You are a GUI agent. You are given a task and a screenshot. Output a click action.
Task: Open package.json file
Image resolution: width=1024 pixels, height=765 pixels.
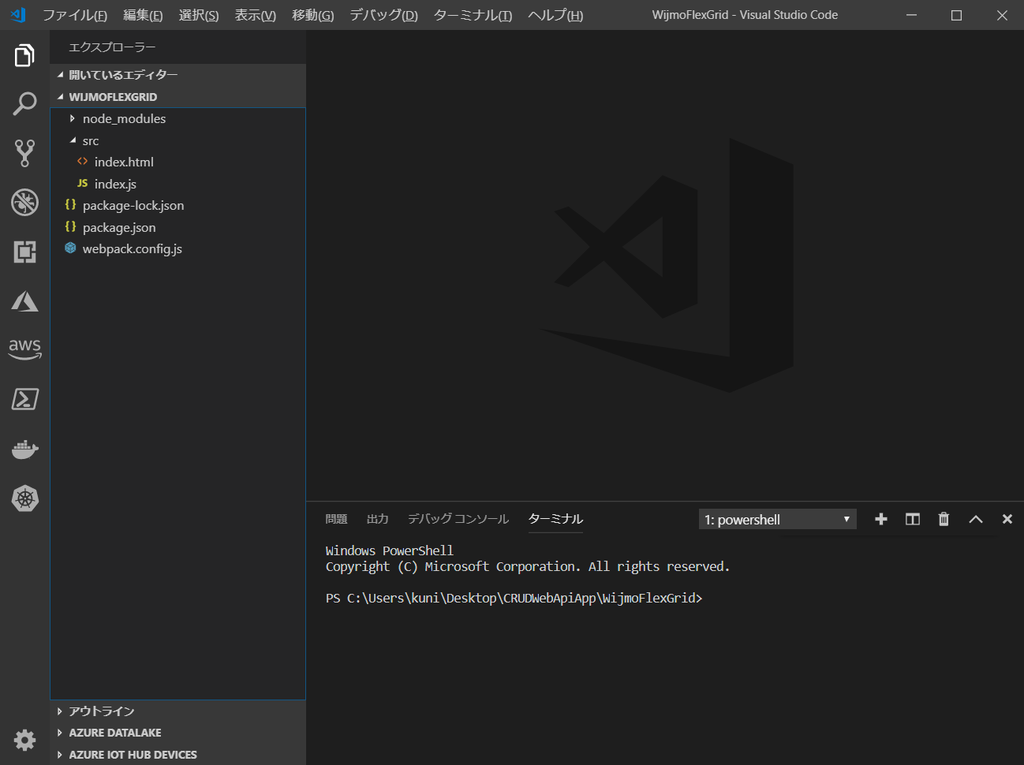178,227
